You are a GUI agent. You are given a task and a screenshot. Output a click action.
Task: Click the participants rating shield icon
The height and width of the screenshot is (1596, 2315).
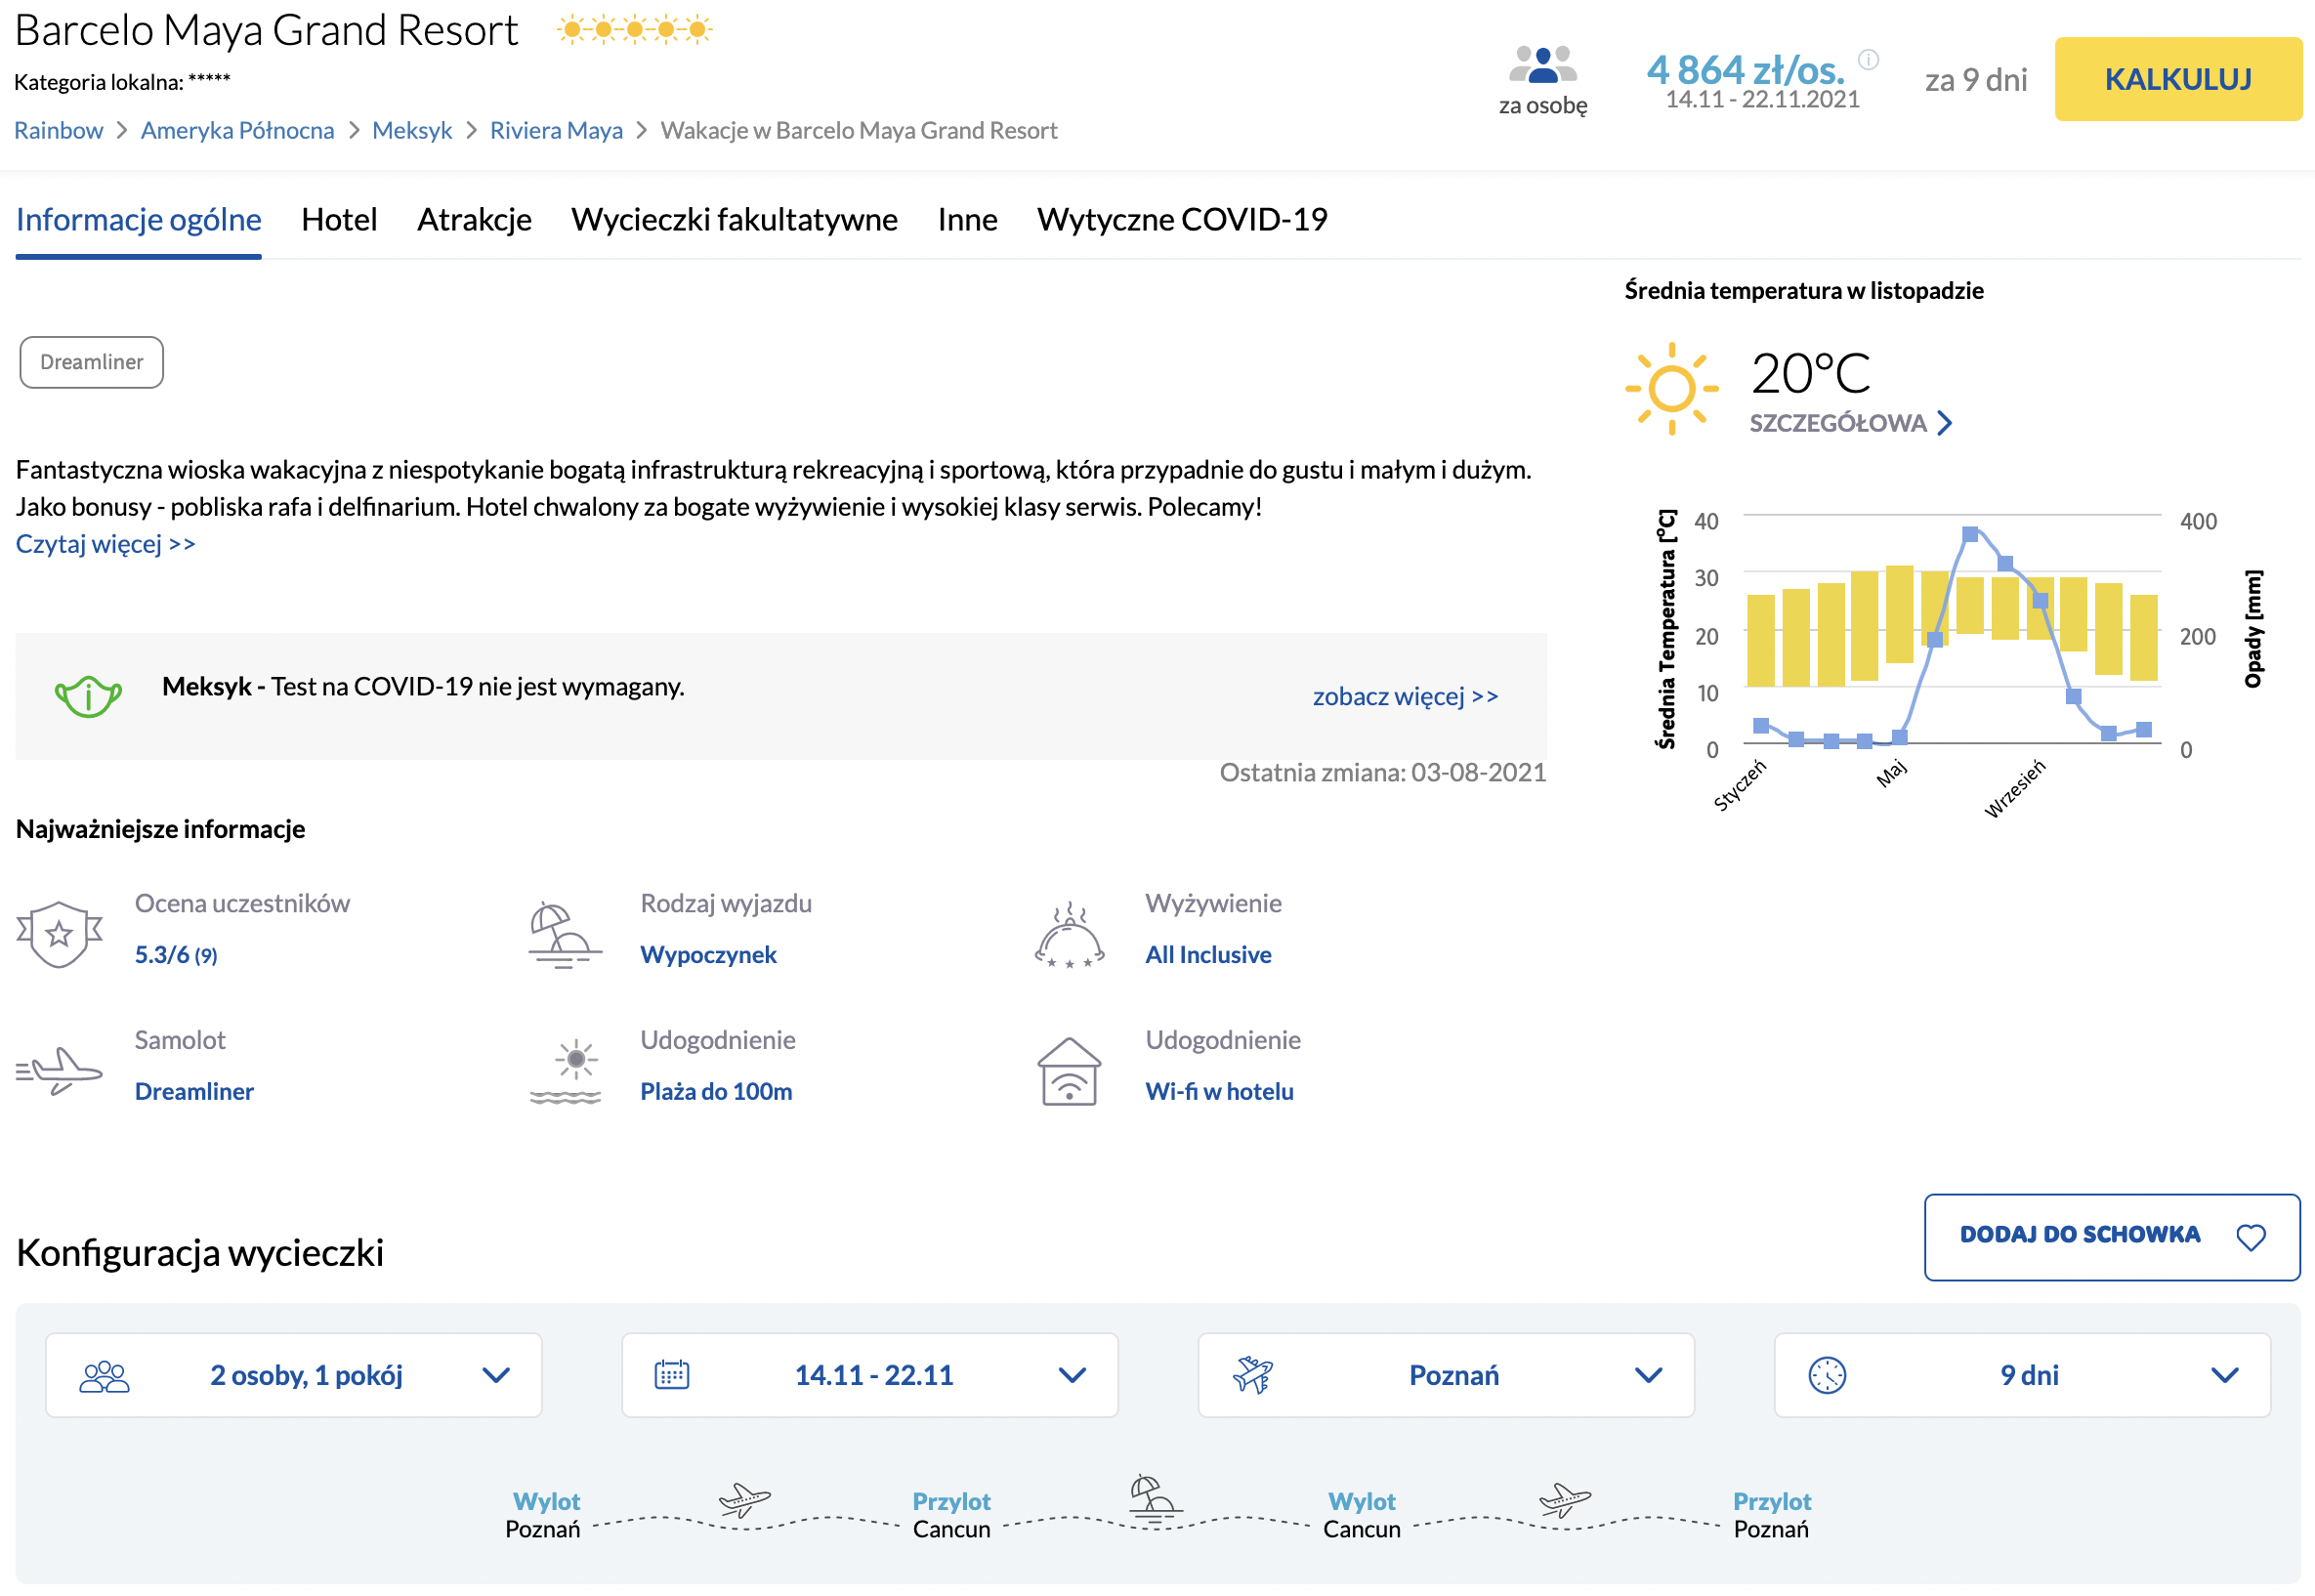[x=59, y=933]
